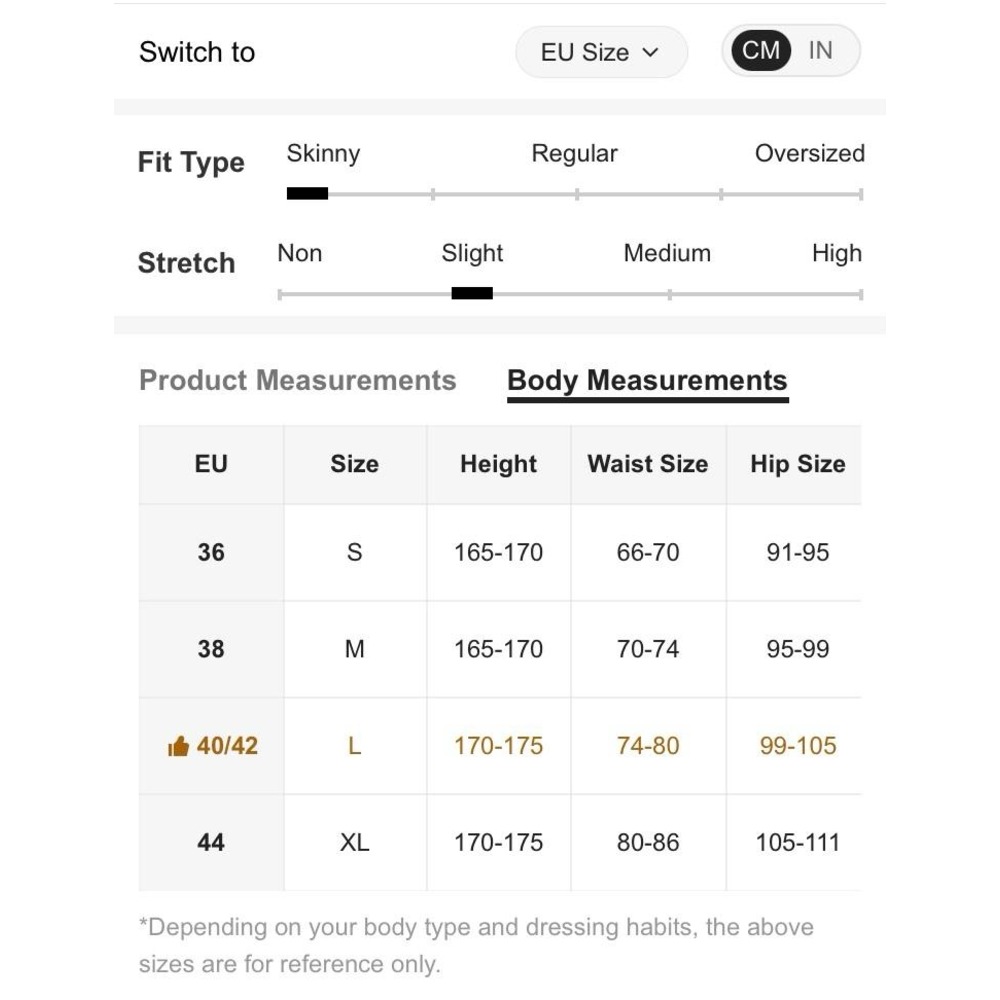1000x1000 pixels.
Task: Select the recommended 40/42 size row
Action: (x=227, y=746)
